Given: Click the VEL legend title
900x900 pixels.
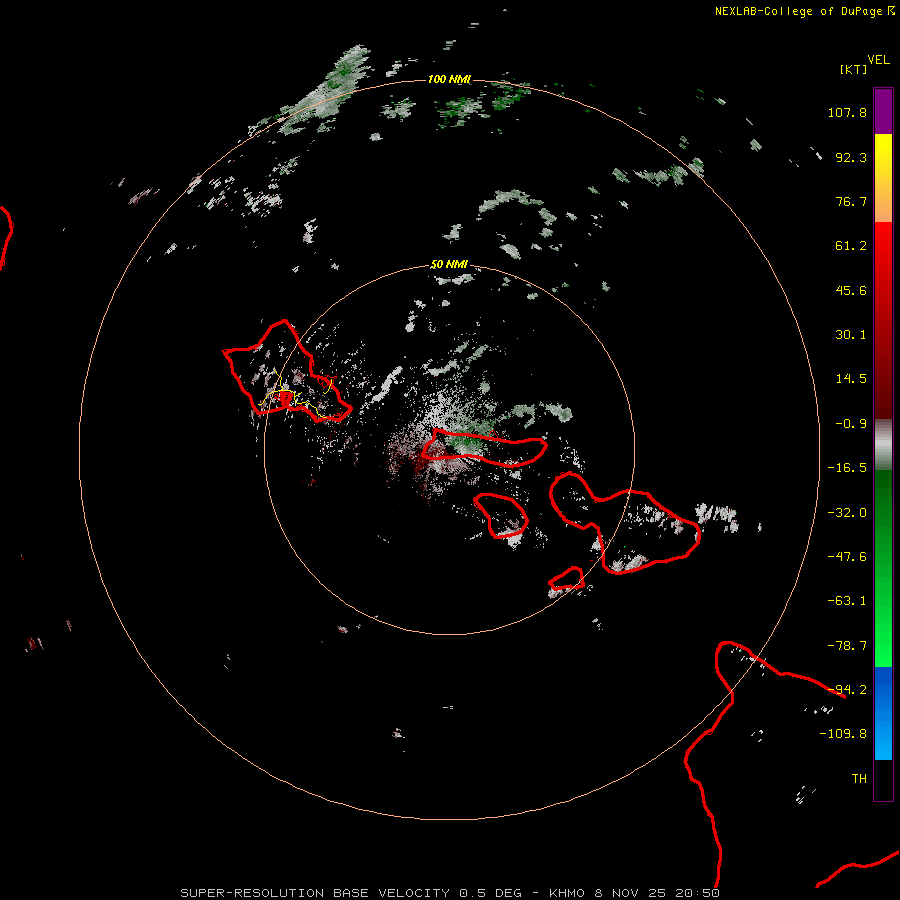Looking at the screenshot, I should point(878,60).
